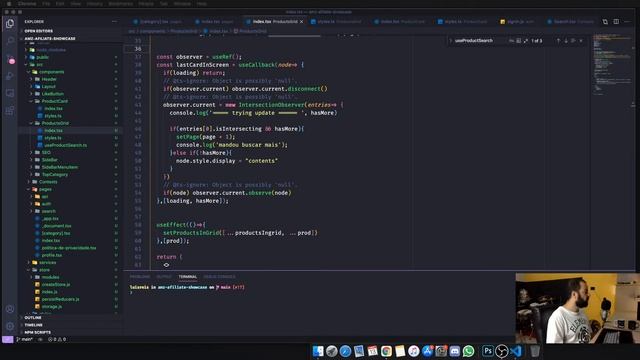Toggle regex in find widget

[x=526, y=41]
